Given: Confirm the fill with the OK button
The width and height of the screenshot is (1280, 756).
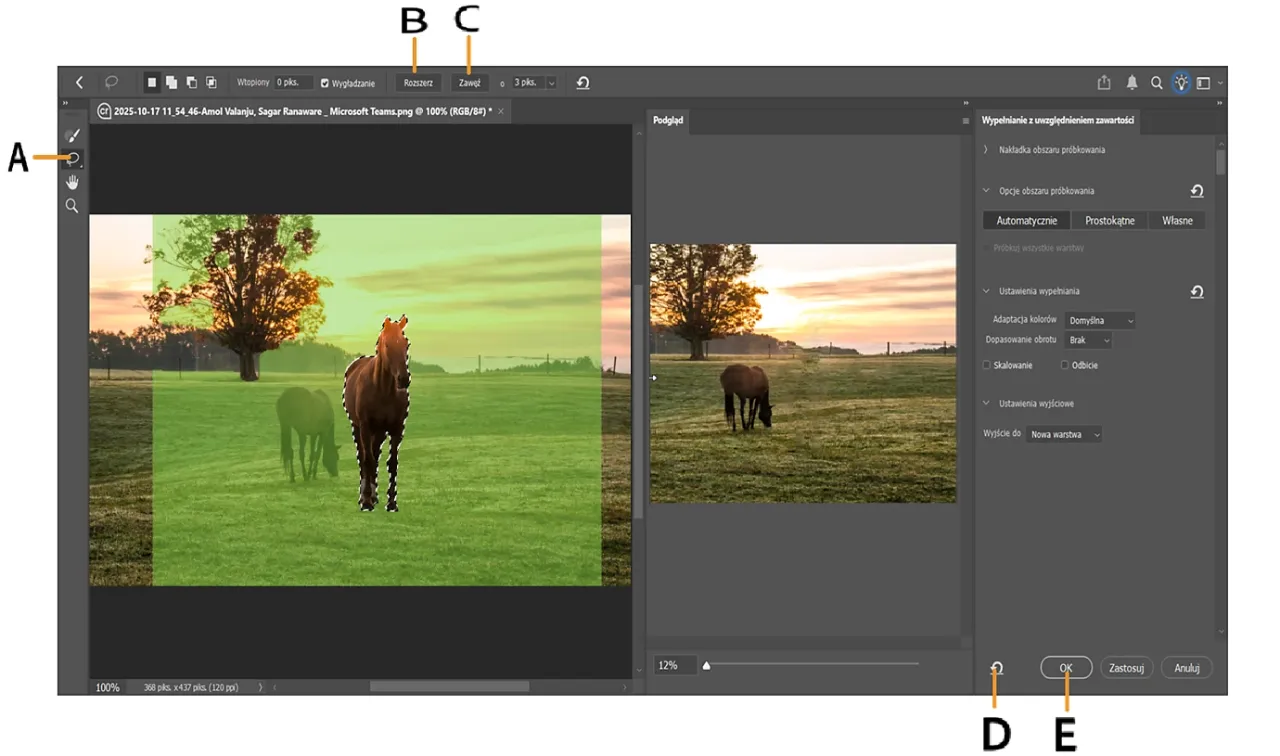Looking at the screenshot, I should click(1066, 667).
